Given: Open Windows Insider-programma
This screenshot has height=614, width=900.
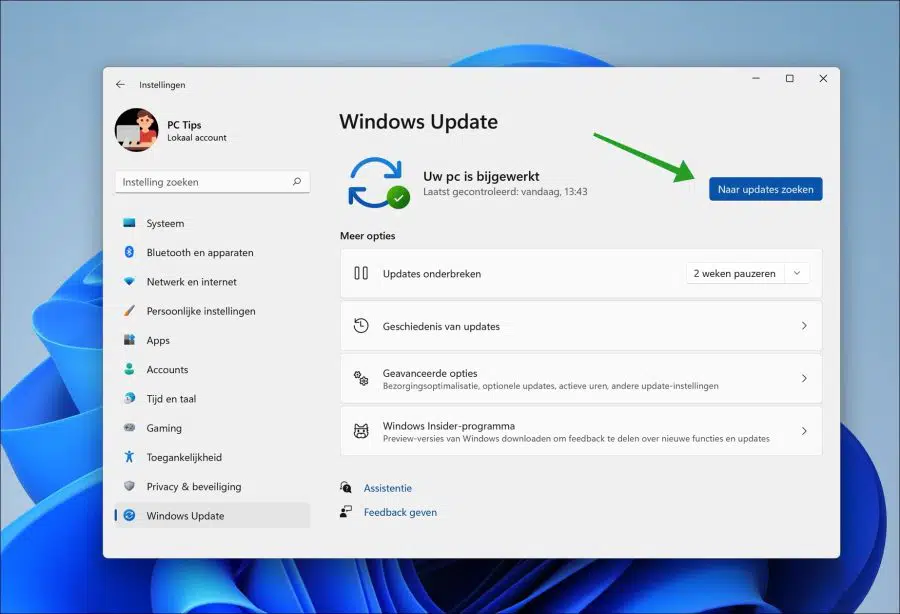Looking at the screenshot, I should [581, 431].
